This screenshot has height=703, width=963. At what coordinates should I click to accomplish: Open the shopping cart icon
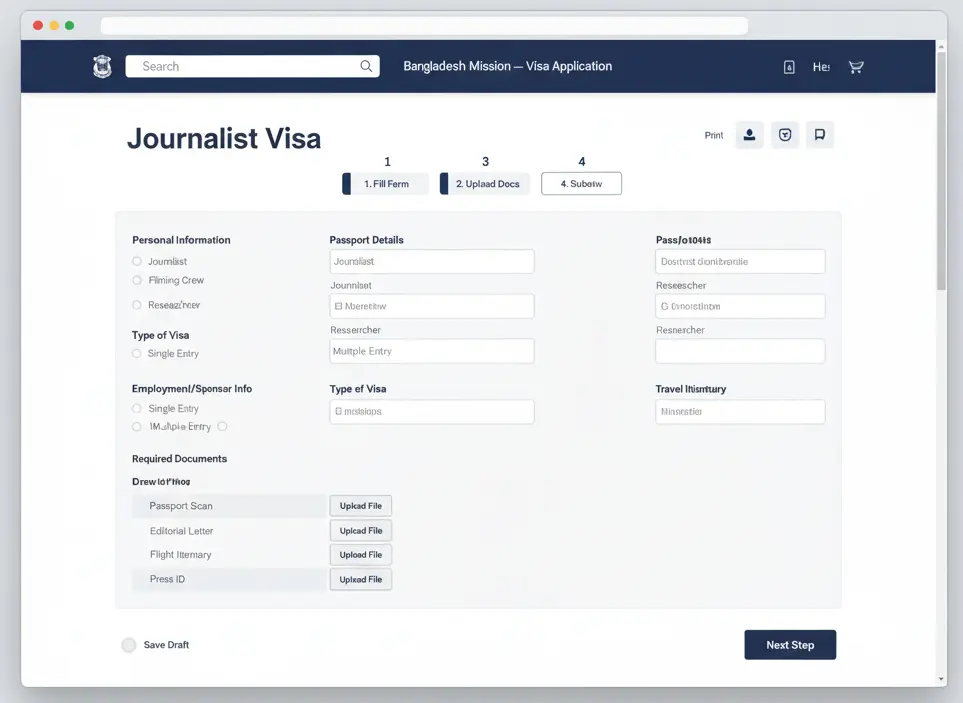tap(856, 67)
